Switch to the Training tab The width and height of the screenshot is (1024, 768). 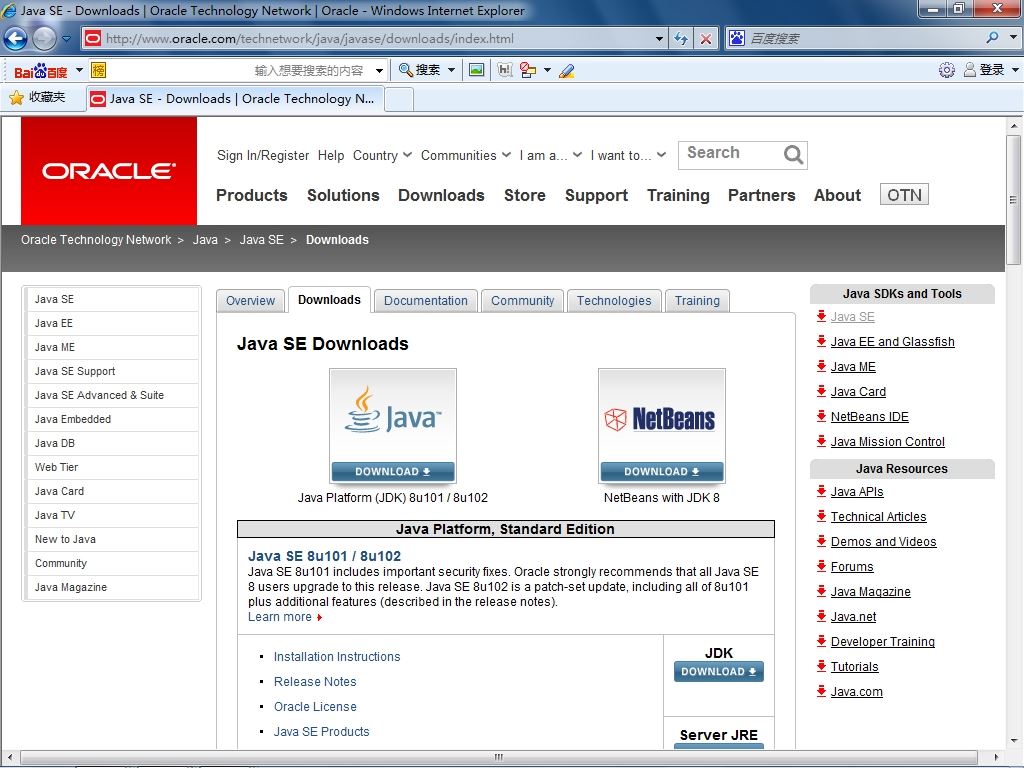pos(697,300)
